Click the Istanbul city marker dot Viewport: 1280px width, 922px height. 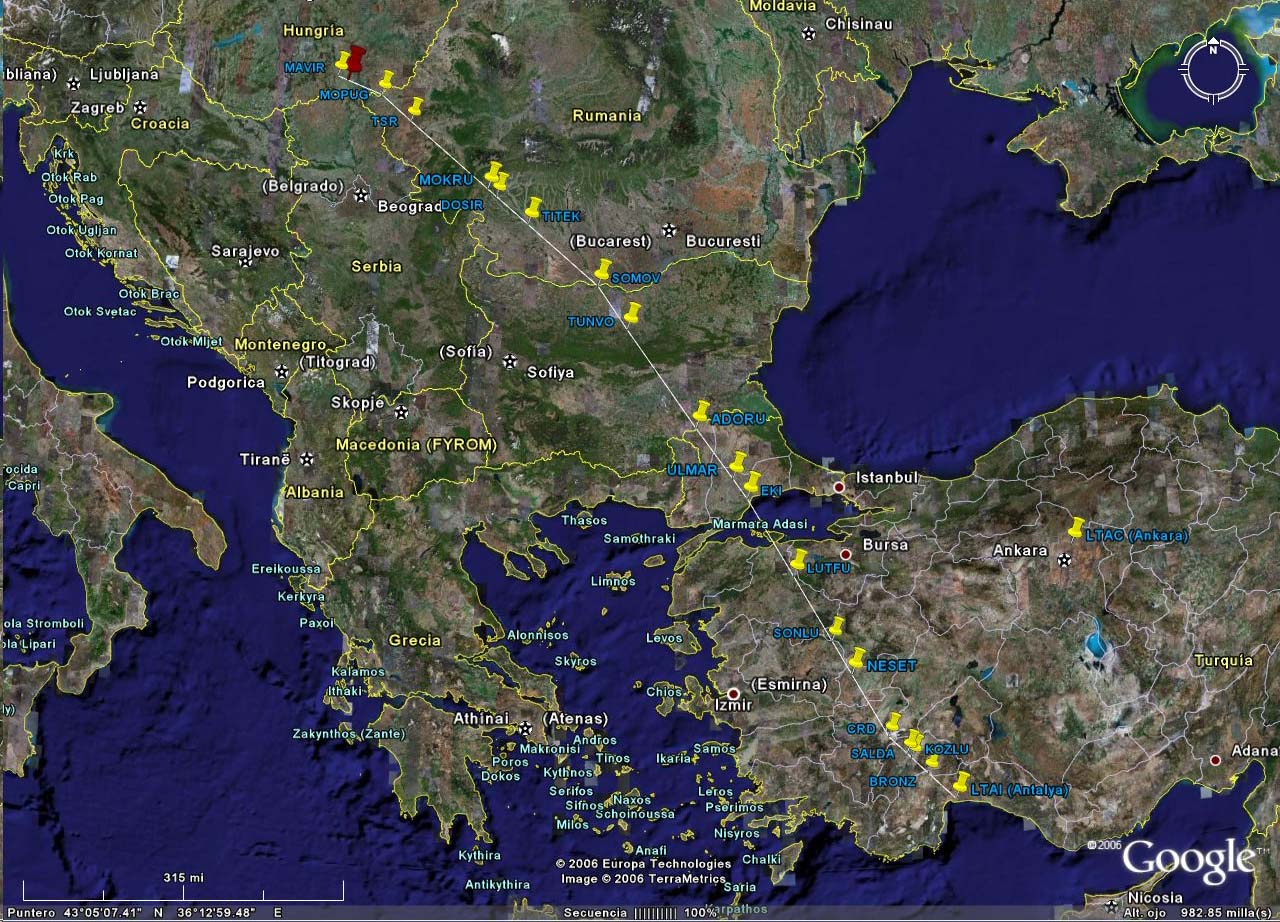(x=840, y=487)
